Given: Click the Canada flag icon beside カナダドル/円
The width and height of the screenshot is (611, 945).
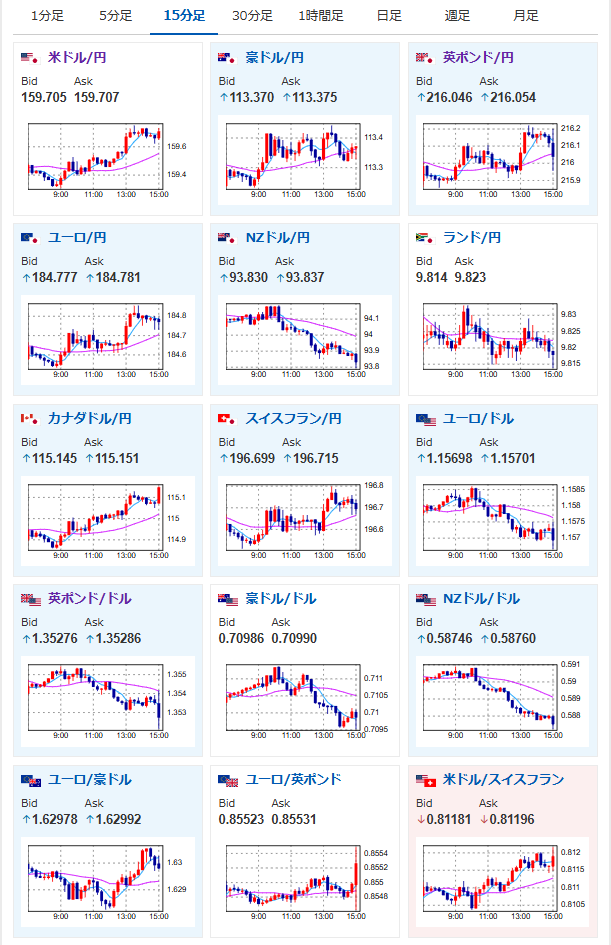Looking at the screenshot, I should point(30,418).
